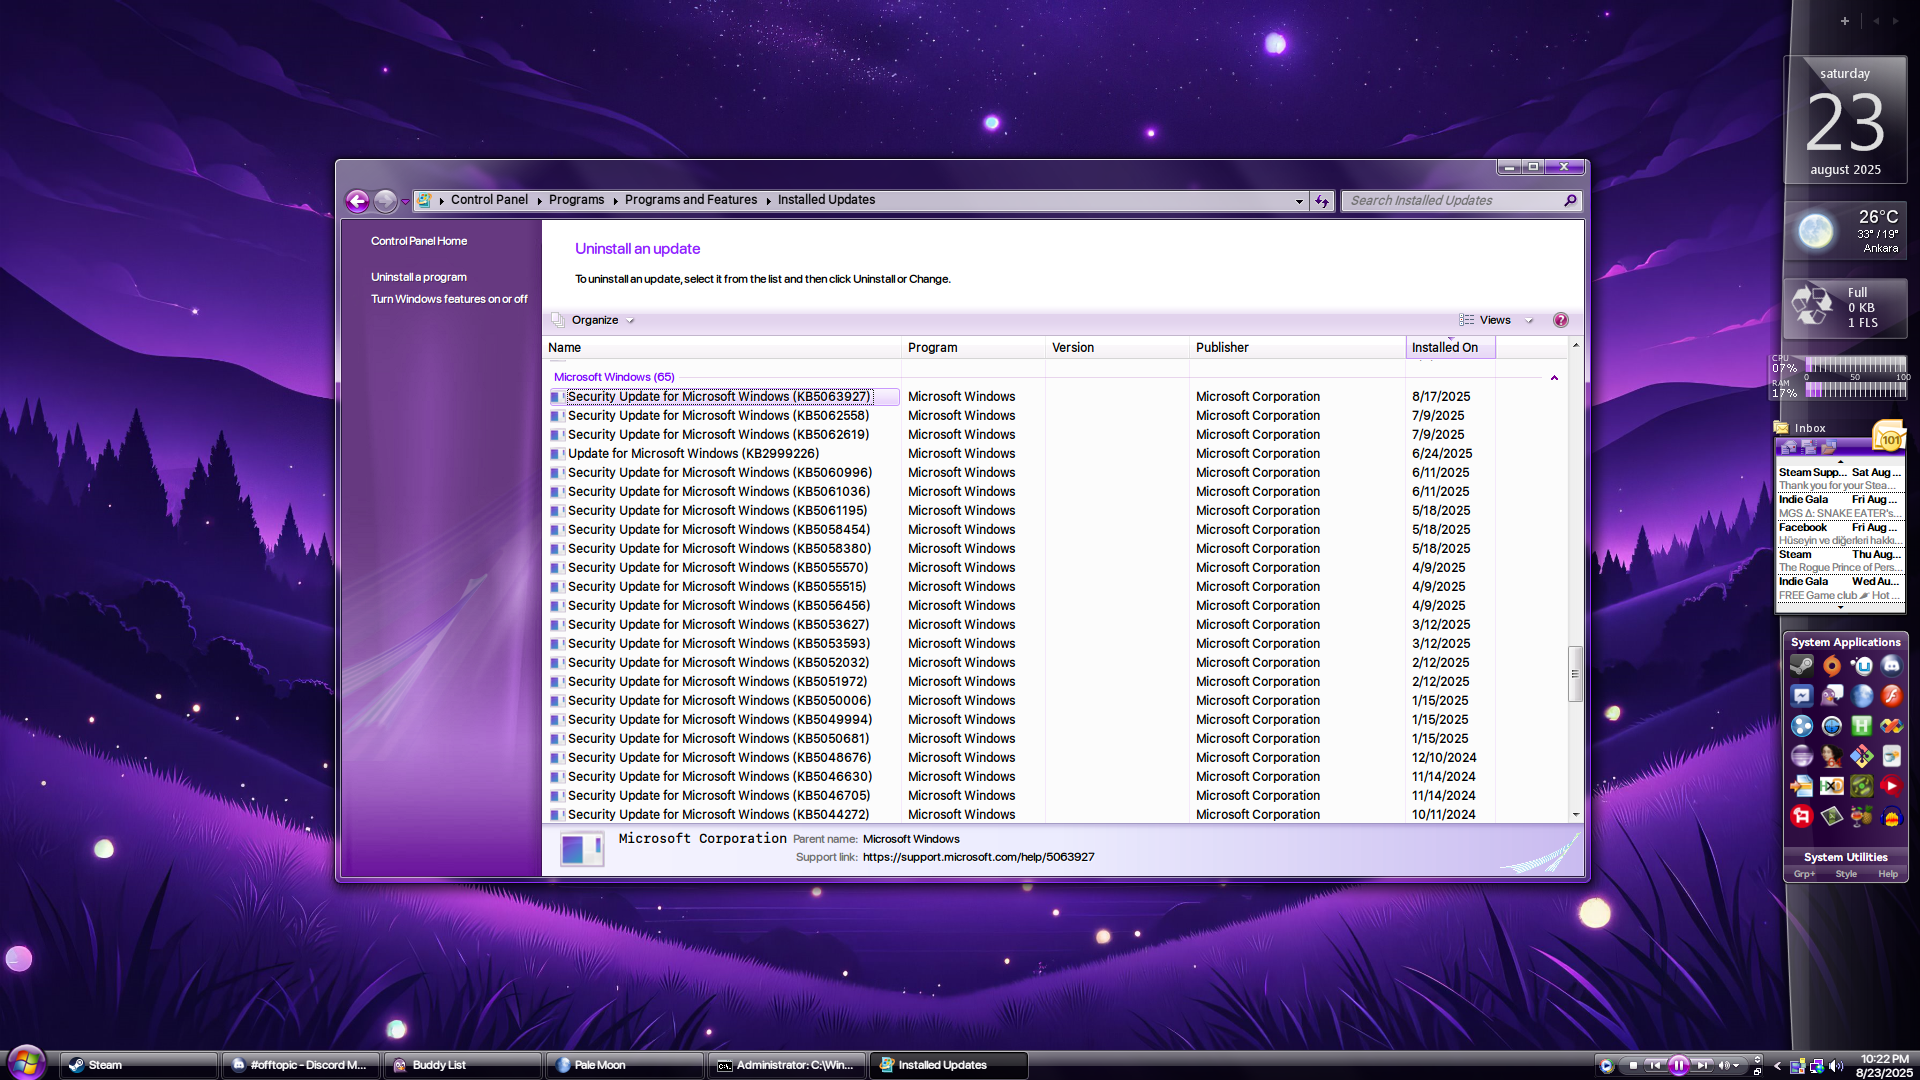Collapse the Microsoft Windows (65) group
Image resolution: width=1920 pixels, height=1080 pixels.
[1554, 378]
